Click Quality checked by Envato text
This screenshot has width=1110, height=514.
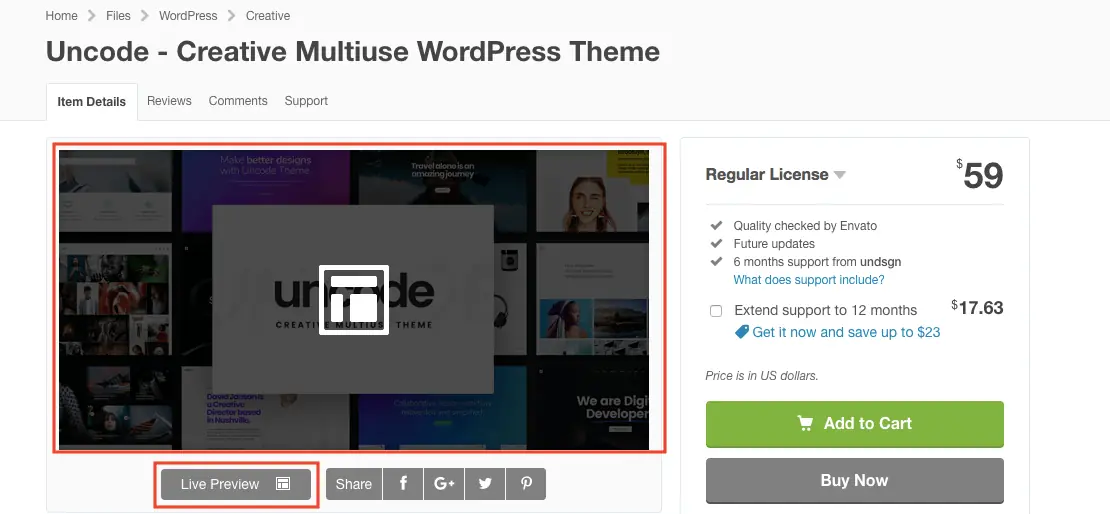tap(805, 226)
